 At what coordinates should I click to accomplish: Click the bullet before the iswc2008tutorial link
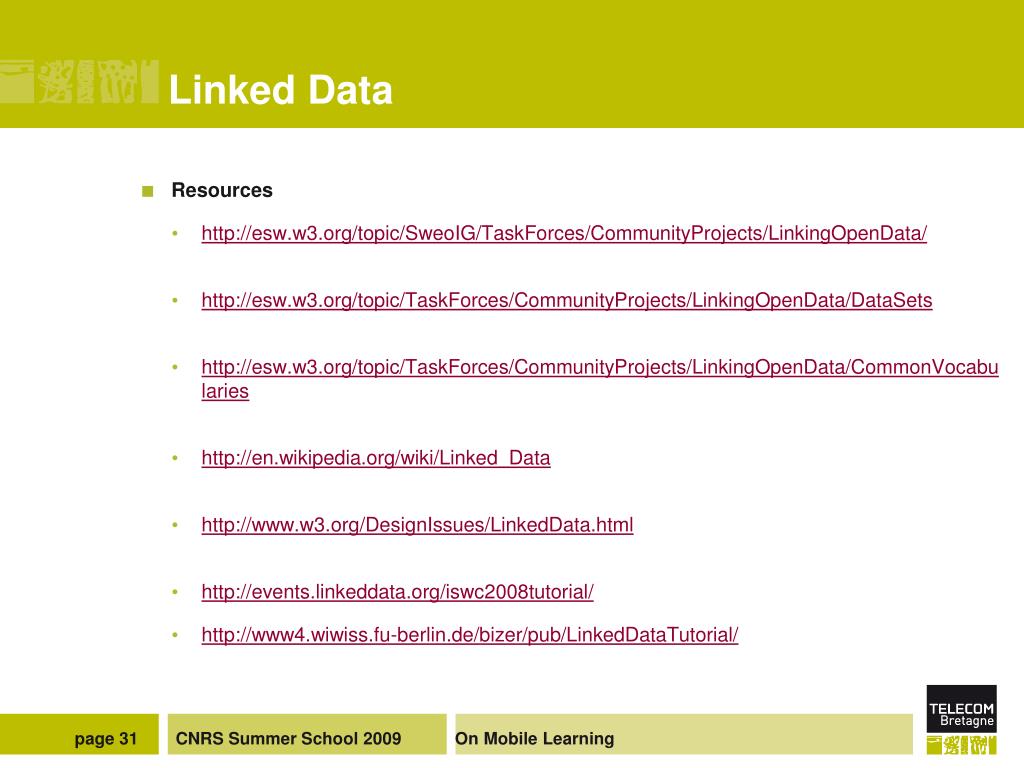click(175, 593)
